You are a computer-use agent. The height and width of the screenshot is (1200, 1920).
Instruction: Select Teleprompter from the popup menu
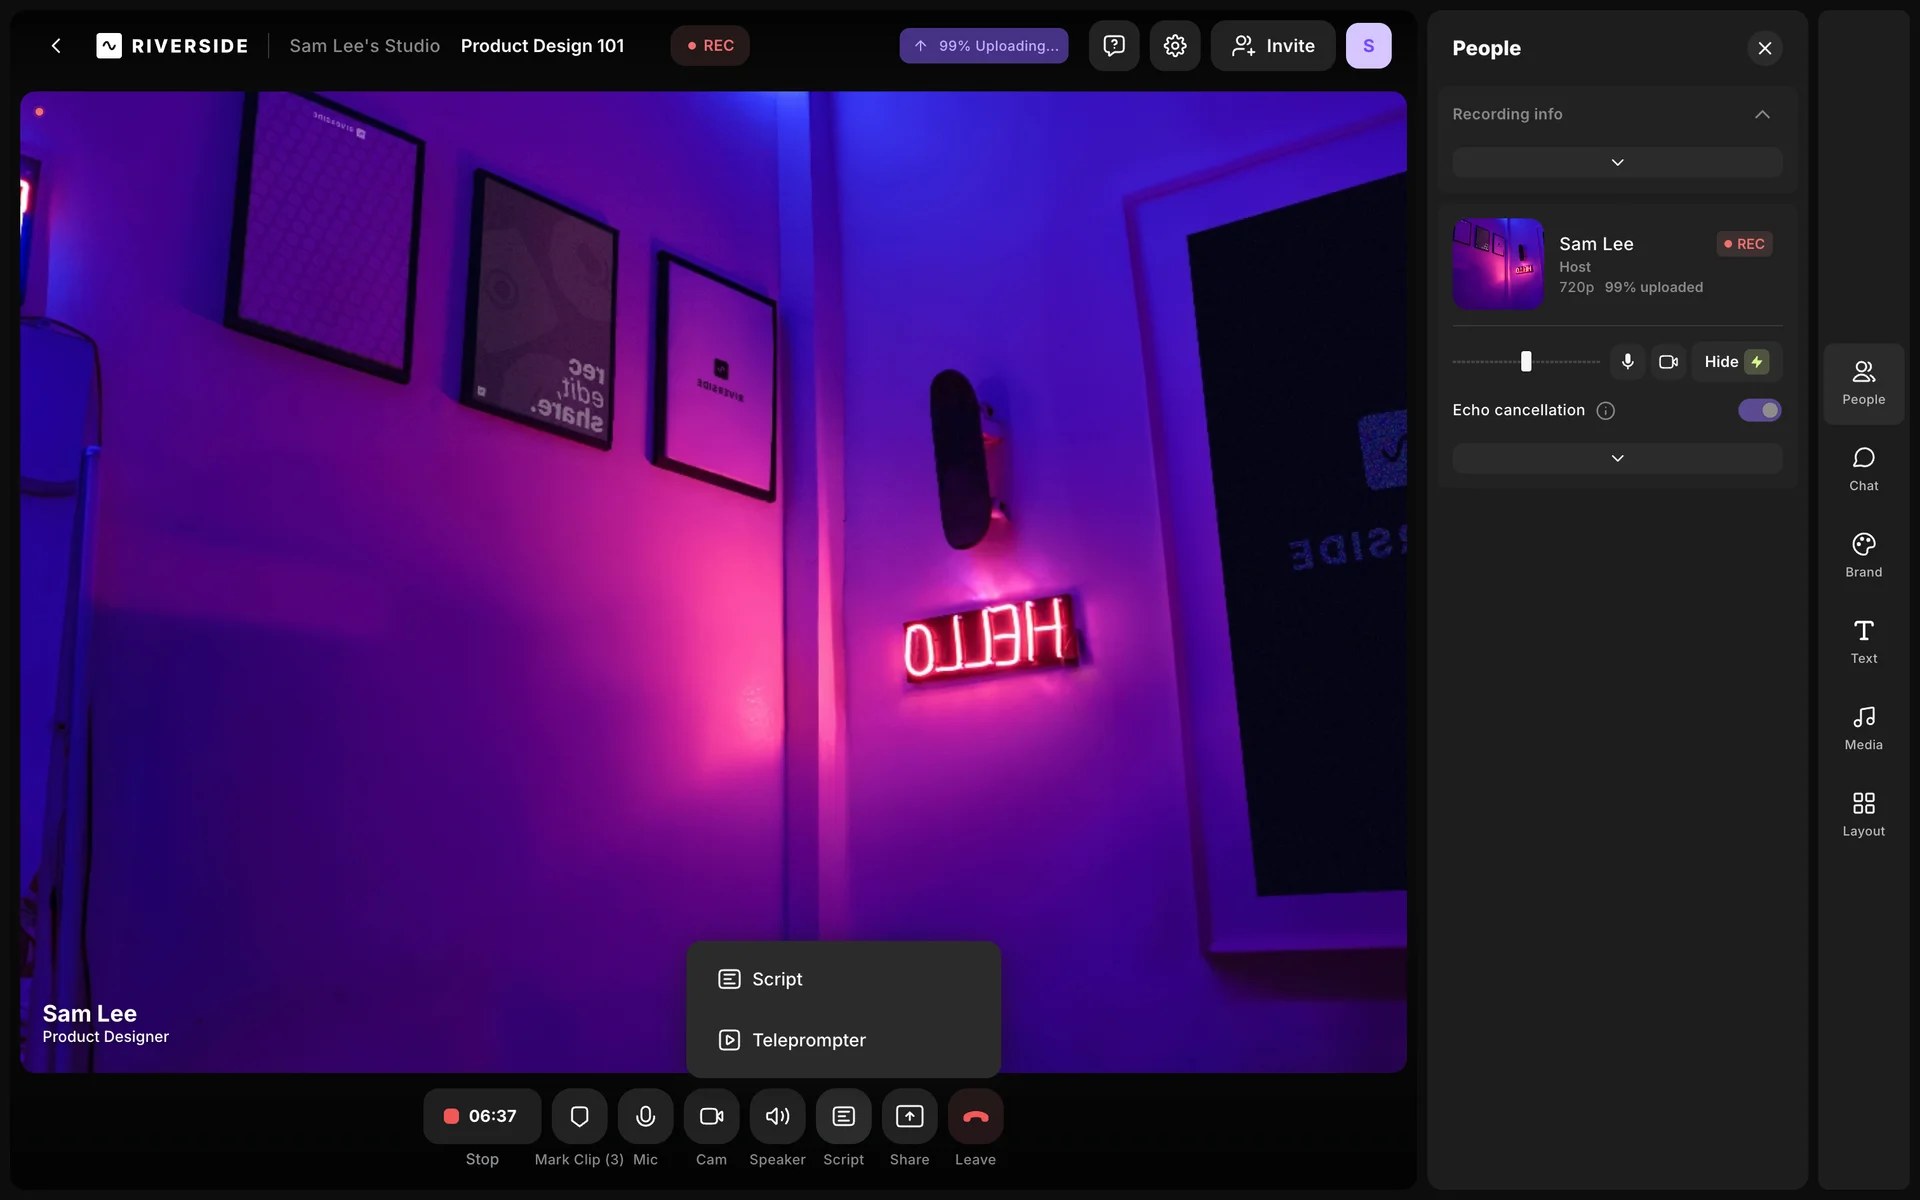(x=808, y=1040)
